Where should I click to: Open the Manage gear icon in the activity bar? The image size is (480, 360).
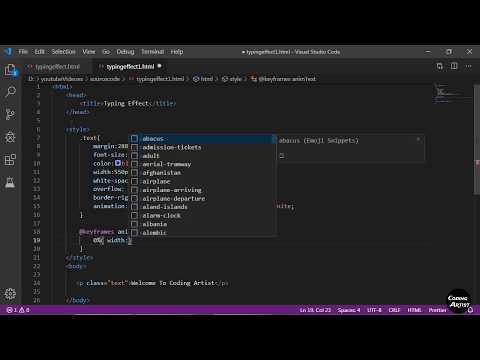tap(10, 293)
